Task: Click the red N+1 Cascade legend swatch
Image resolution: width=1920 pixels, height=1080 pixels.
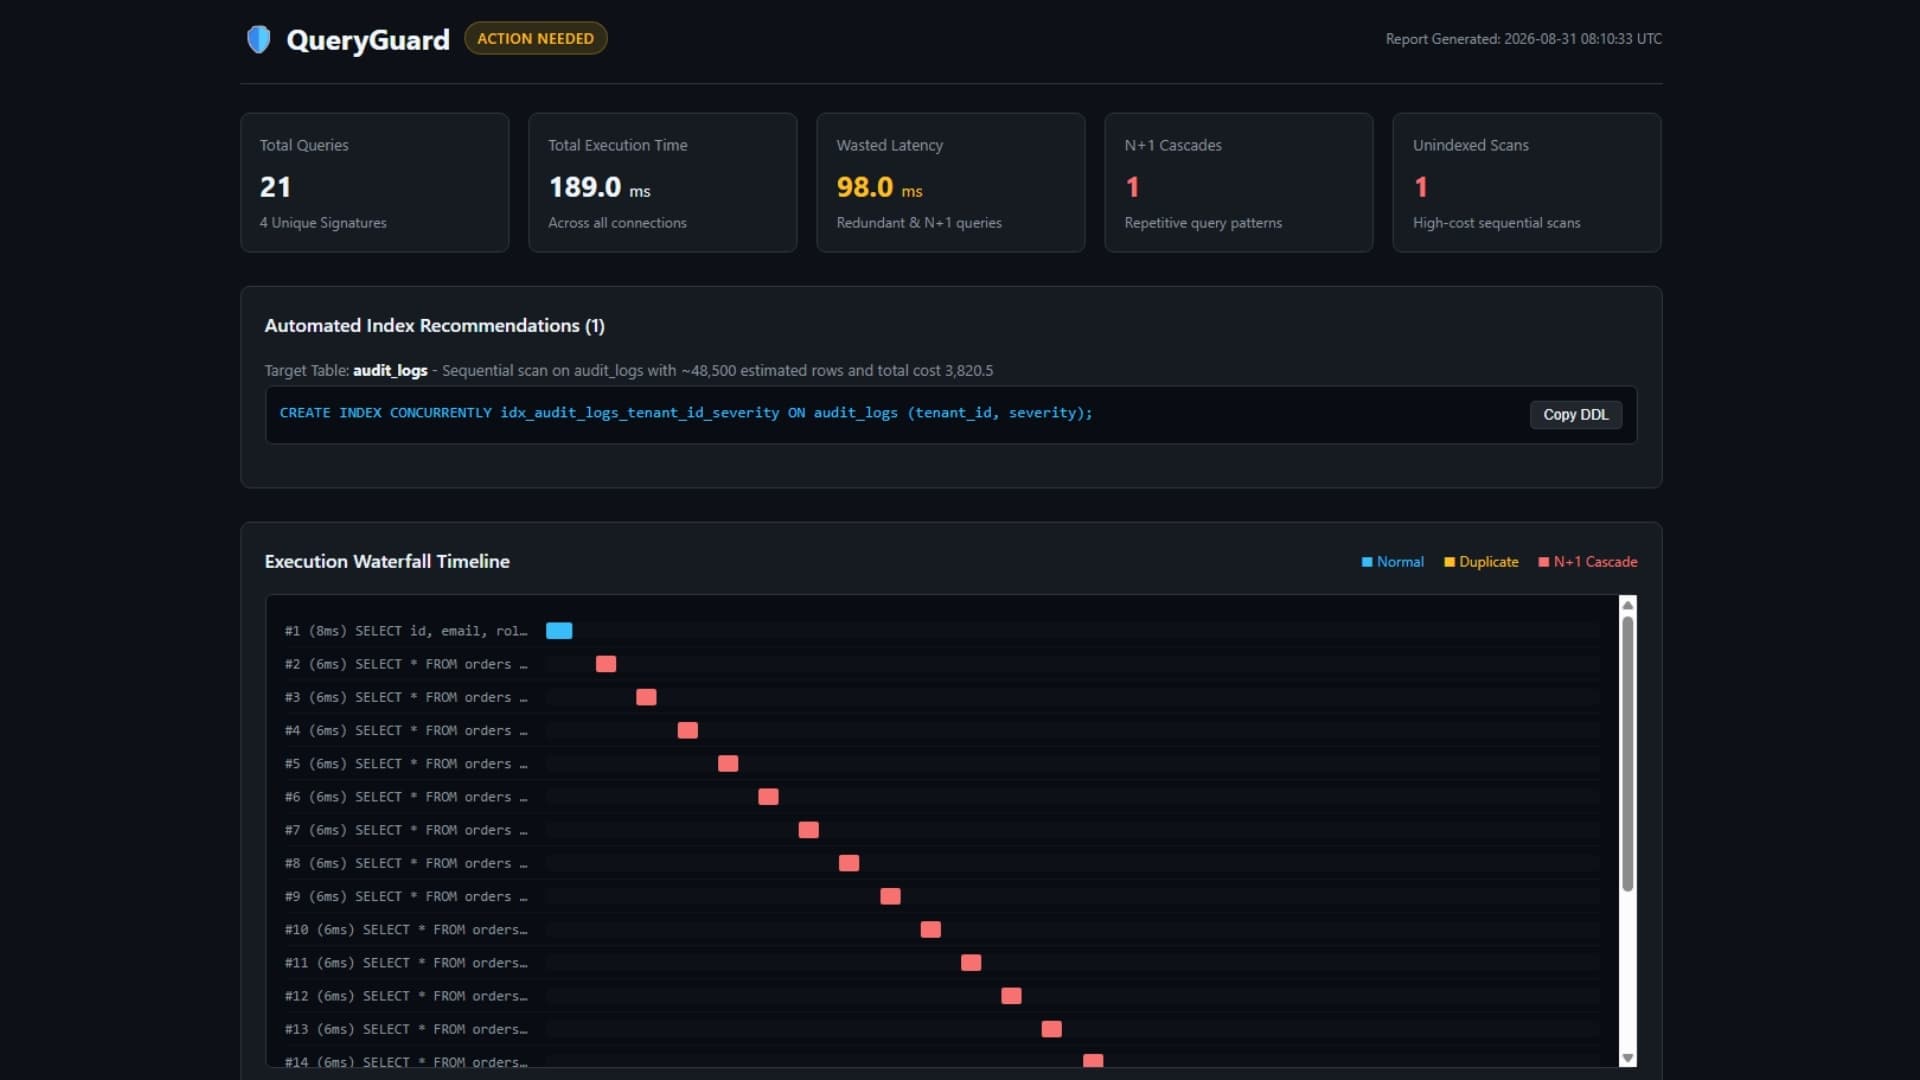Action: point(1543,562)
